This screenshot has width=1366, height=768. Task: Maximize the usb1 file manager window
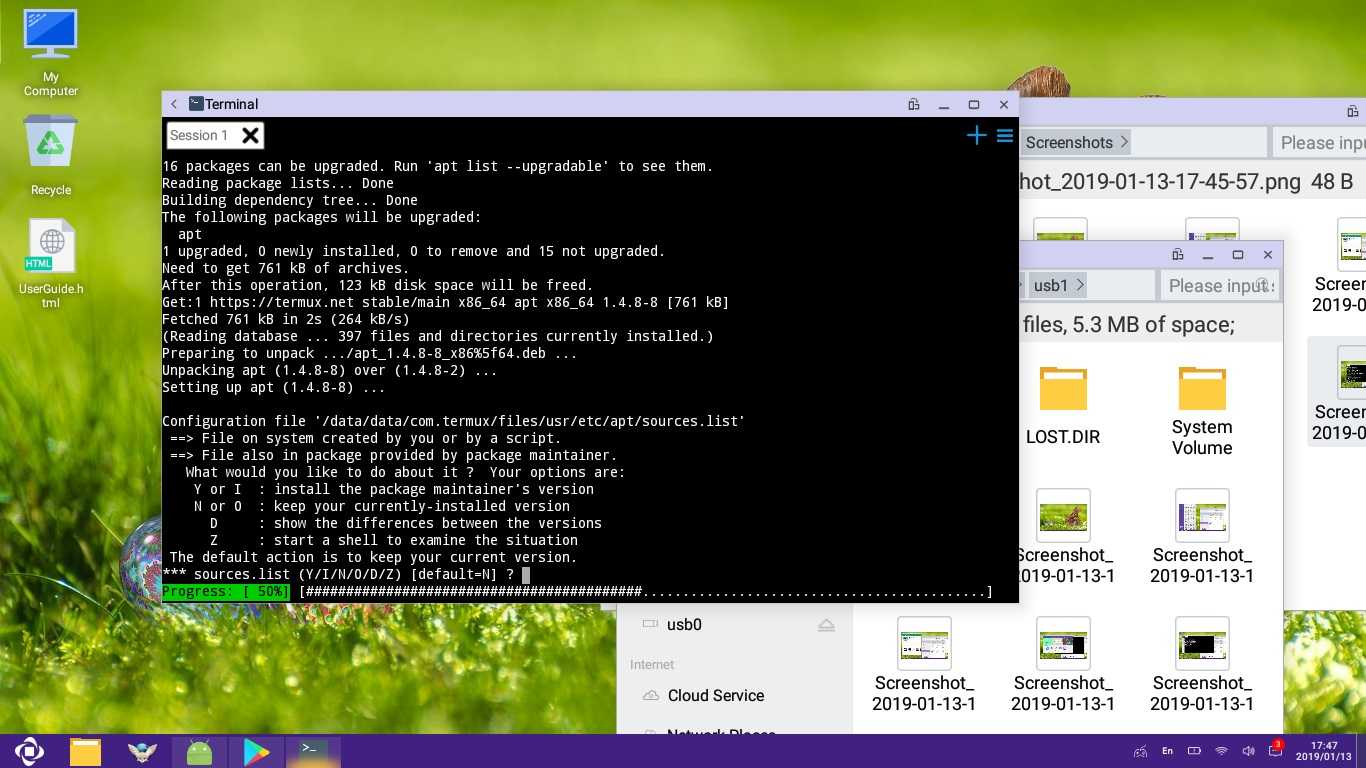(1237, 254)
